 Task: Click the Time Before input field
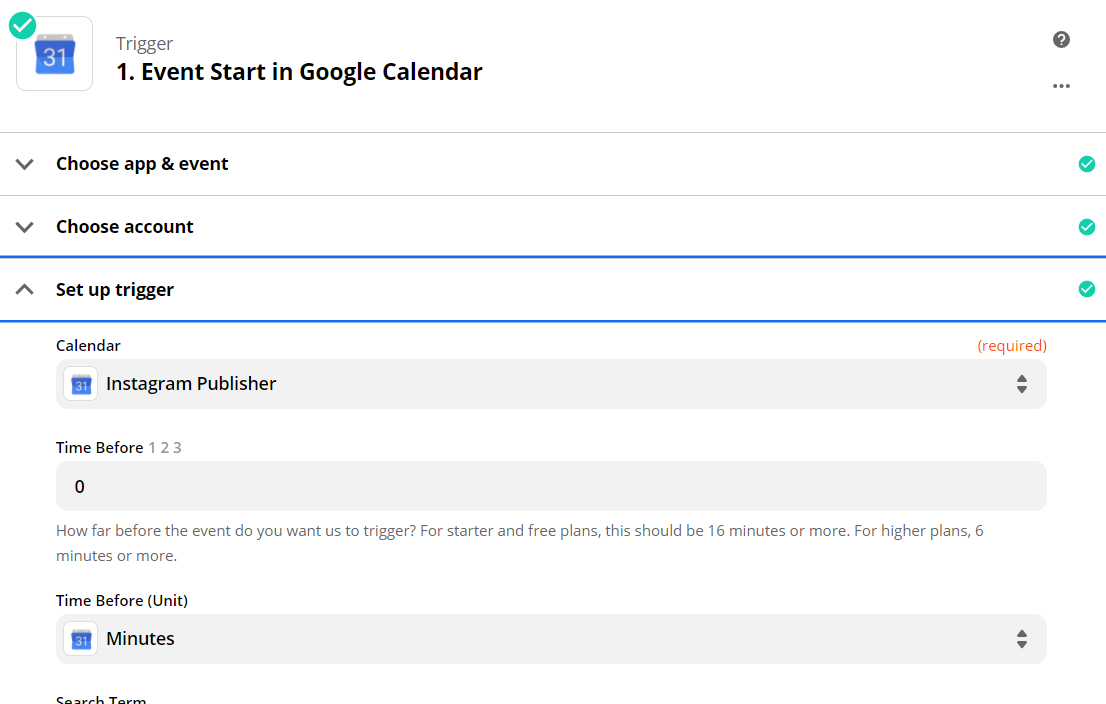pyautogui.click(x=551, y=487)
